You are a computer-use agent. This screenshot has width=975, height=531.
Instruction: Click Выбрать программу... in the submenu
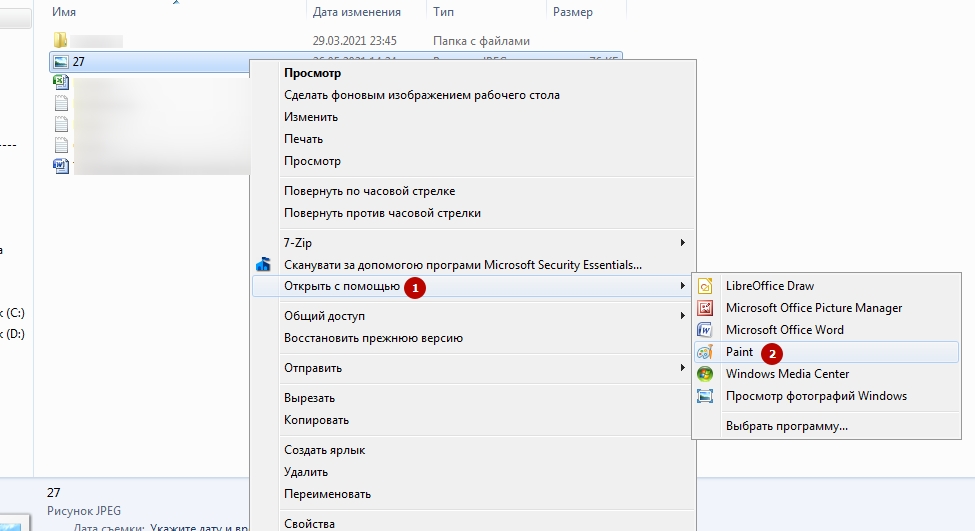pyautogui.click(x=786, y=426)
